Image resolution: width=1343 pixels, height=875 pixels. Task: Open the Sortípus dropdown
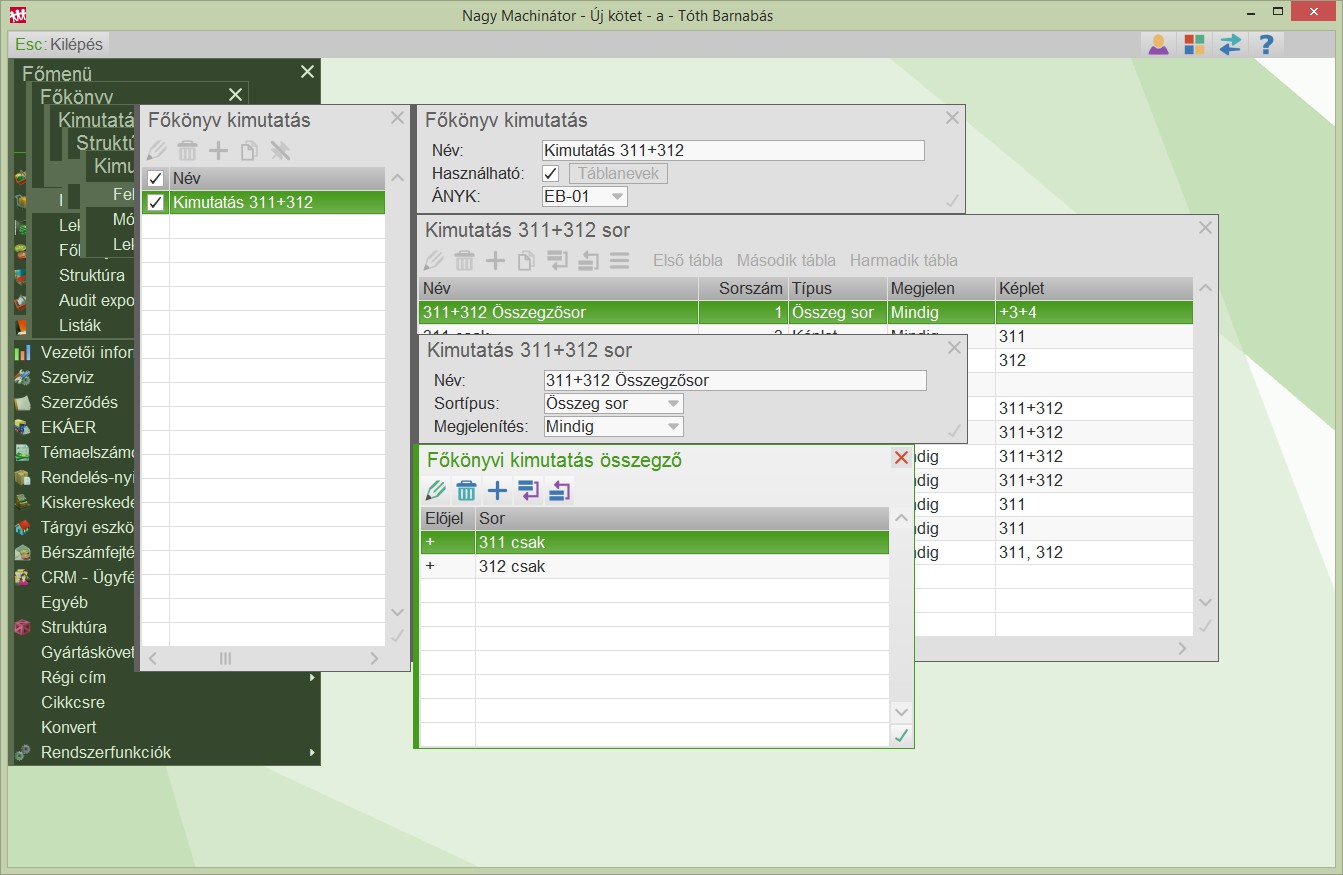click(613, 404)
